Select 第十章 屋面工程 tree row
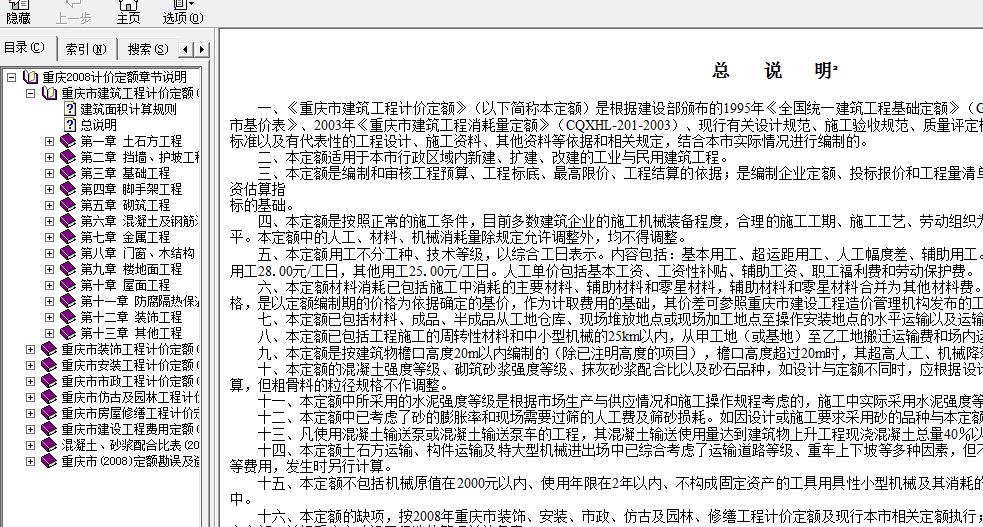983x527 pixels. tap(125, 285)
